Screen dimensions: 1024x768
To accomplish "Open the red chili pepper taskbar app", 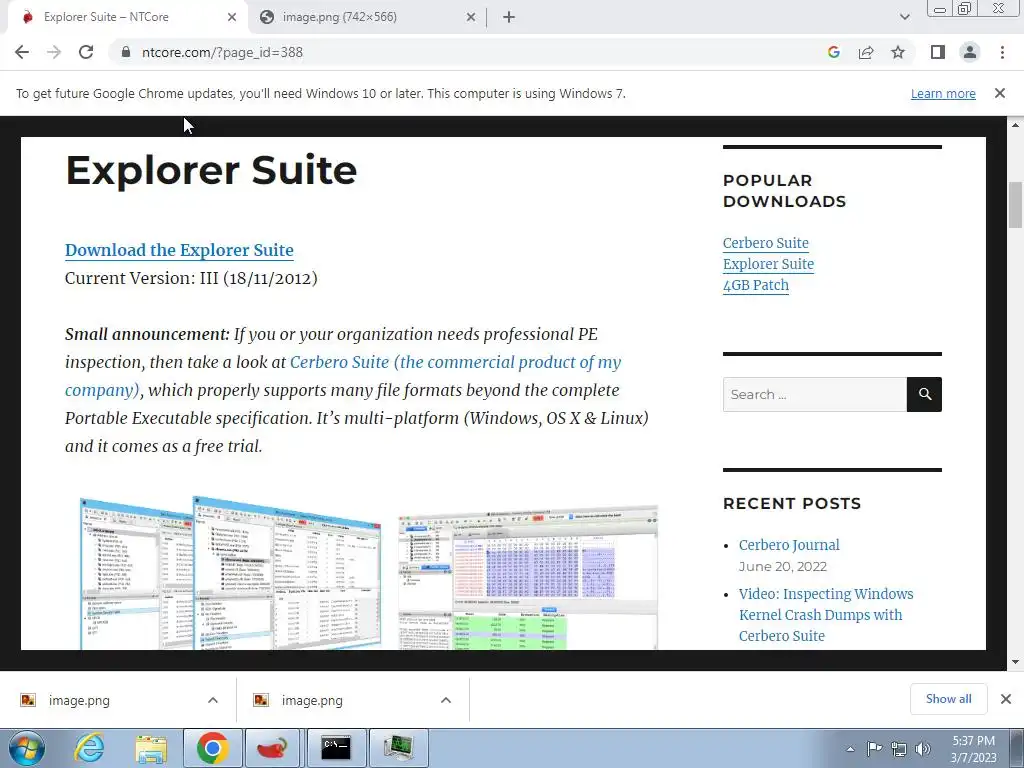I will (x=272, y=748).
